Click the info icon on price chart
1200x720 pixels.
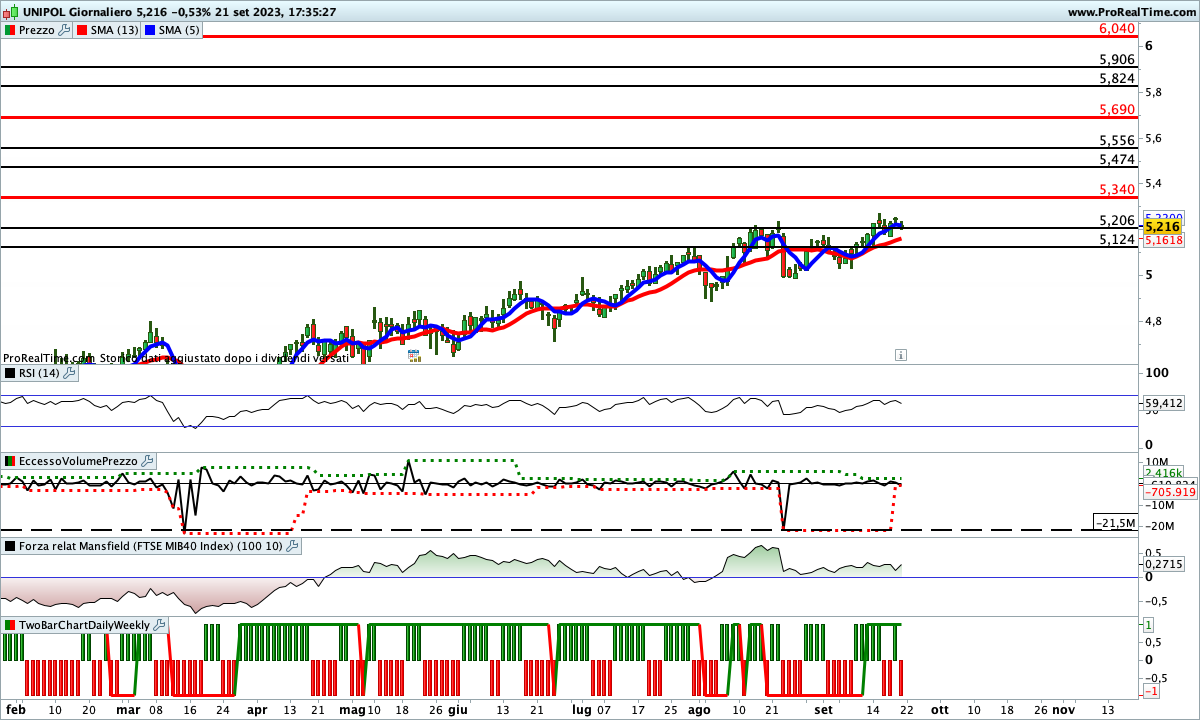coord(901,354)
